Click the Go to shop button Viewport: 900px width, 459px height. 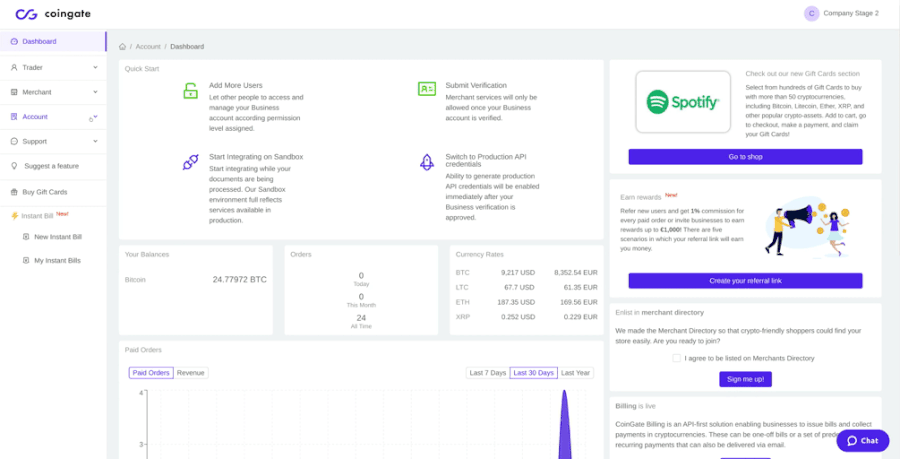pos(745,157)
